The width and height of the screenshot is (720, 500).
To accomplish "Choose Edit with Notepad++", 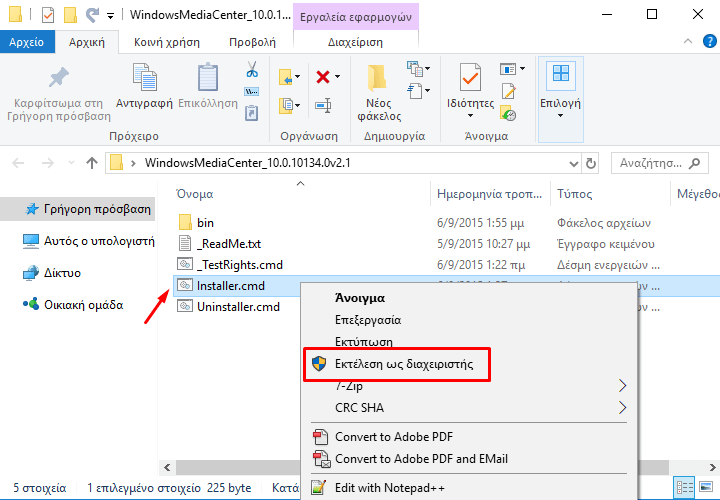I will [x=469, y=488].
